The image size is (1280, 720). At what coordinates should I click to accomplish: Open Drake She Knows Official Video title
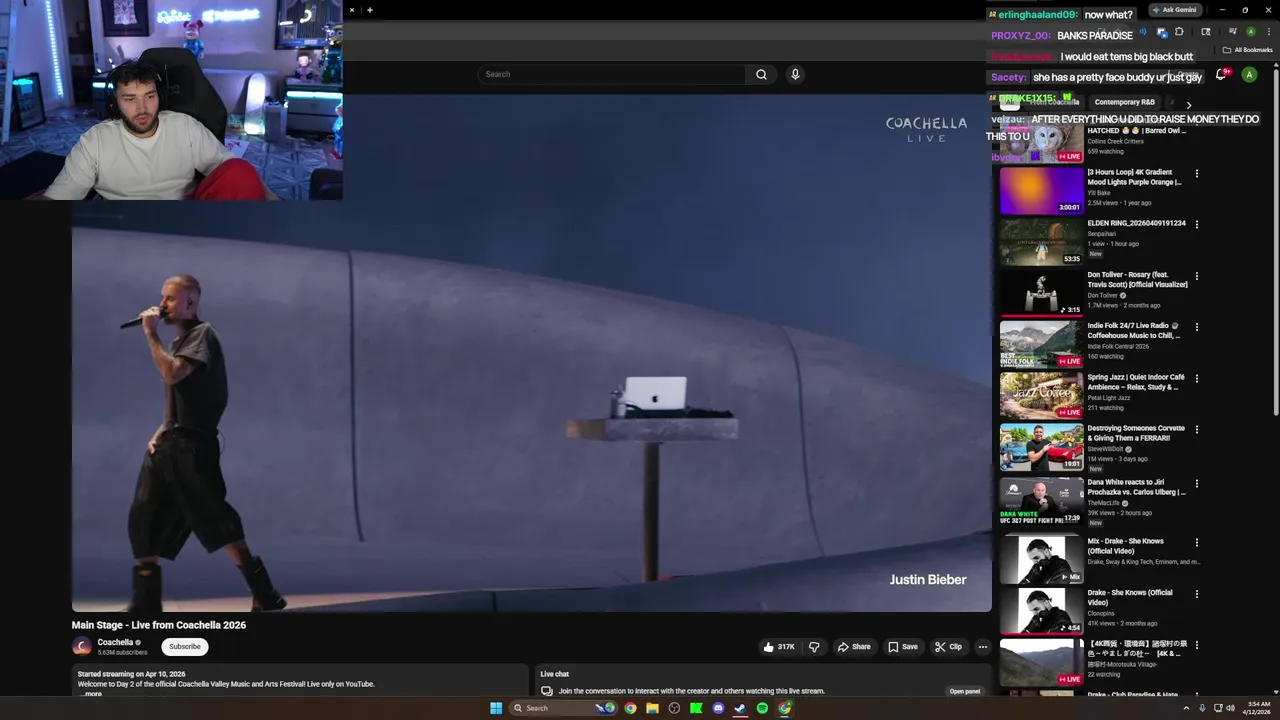point(1130,597)
